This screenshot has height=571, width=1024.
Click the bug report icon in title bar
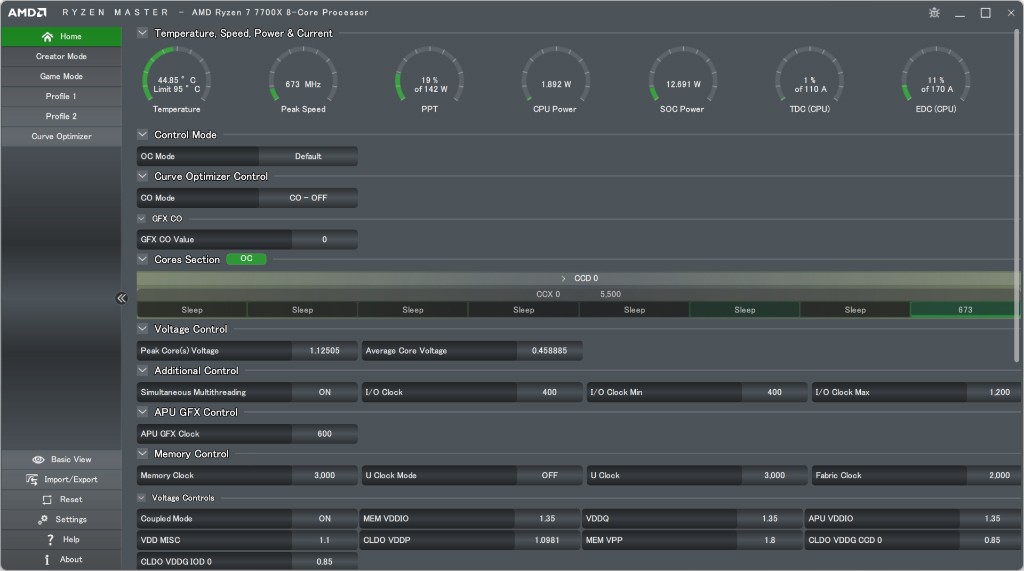pyautogui.click(x=934, y=13)
